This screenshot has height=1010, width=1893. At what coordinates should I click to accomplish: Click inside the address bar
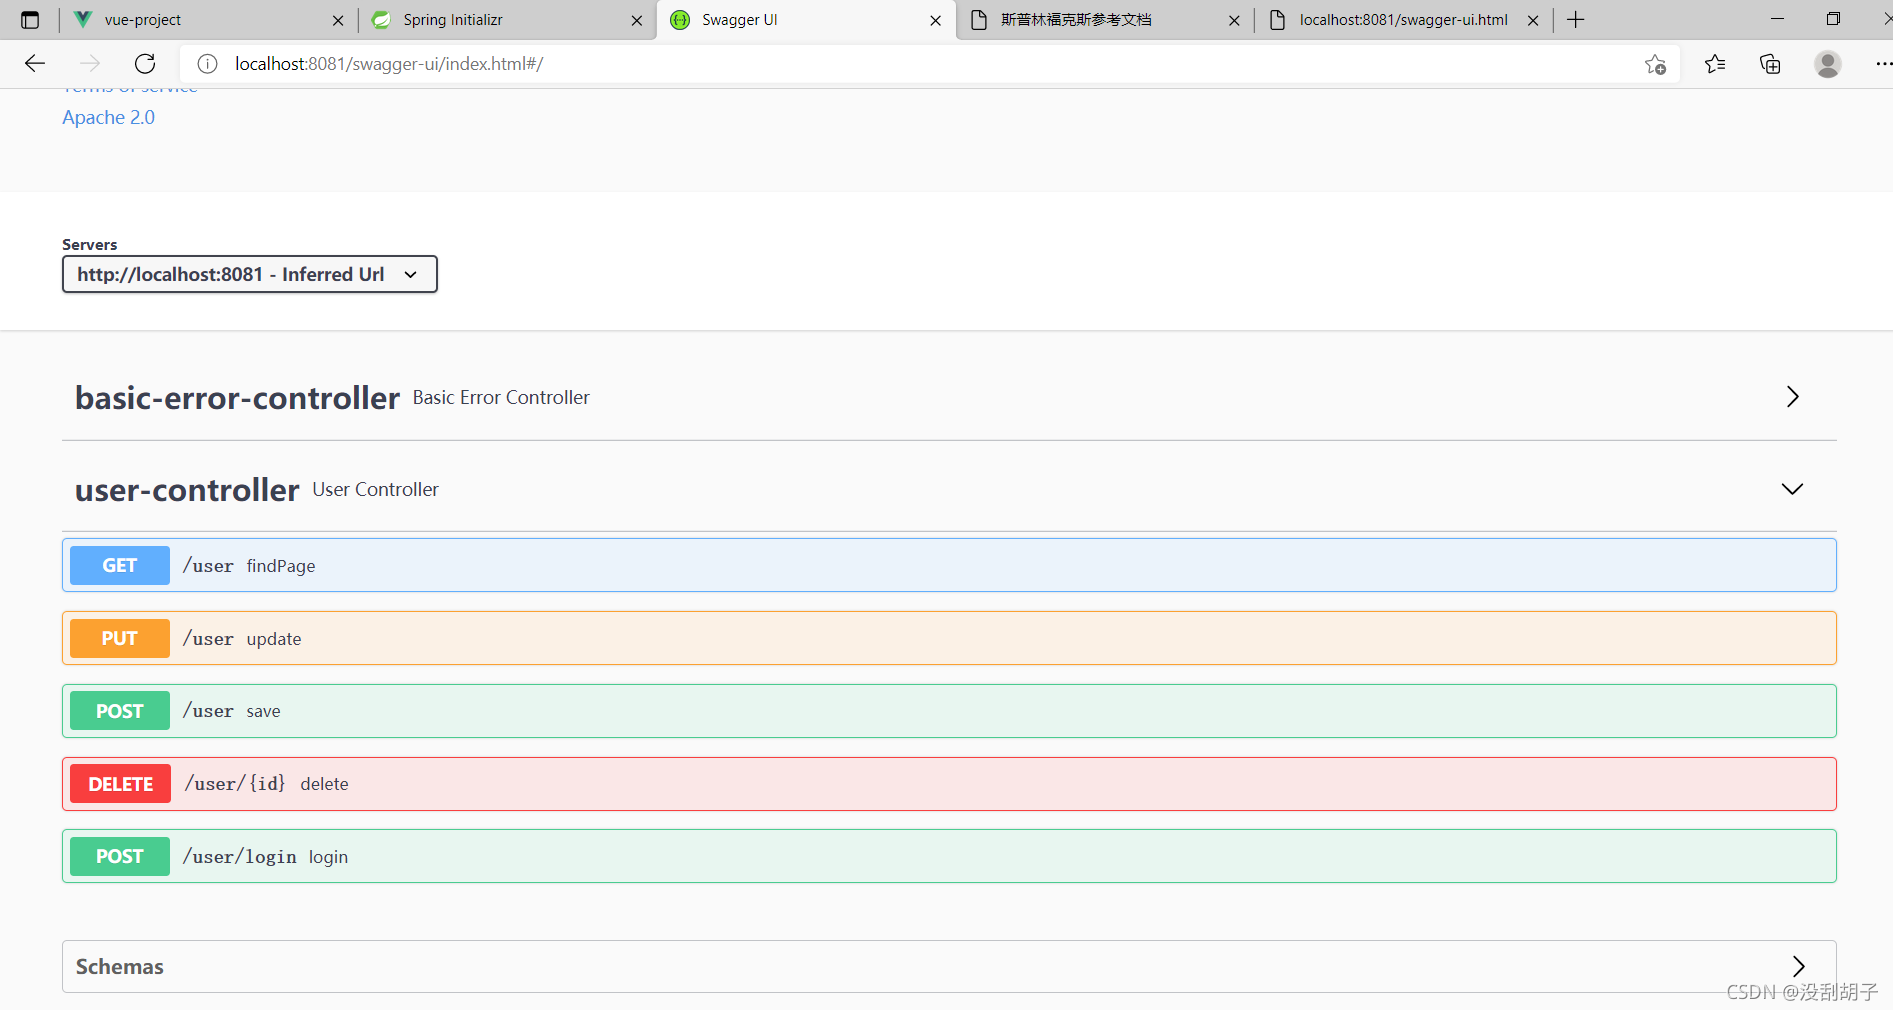click(x=700, y=63)
